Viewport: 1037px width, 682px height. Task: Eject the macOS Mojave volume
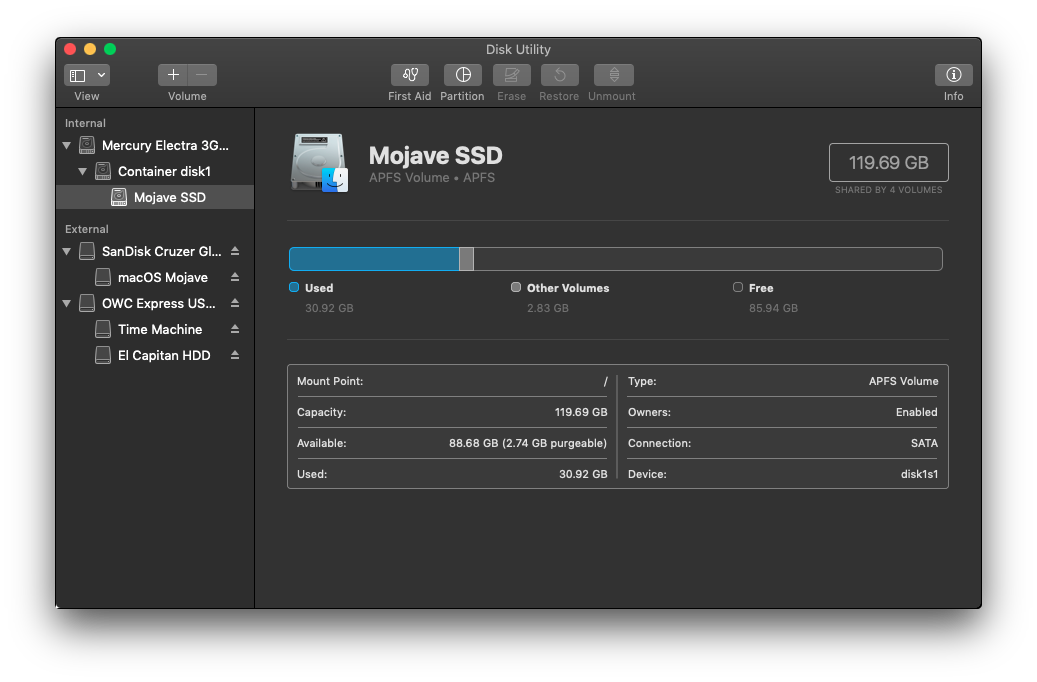tap(235, 277)
